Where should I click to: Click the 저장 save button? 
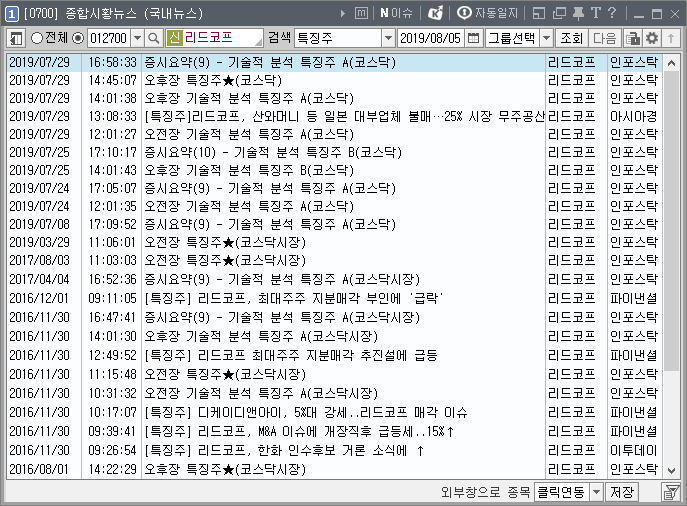(x=622, y=492)
